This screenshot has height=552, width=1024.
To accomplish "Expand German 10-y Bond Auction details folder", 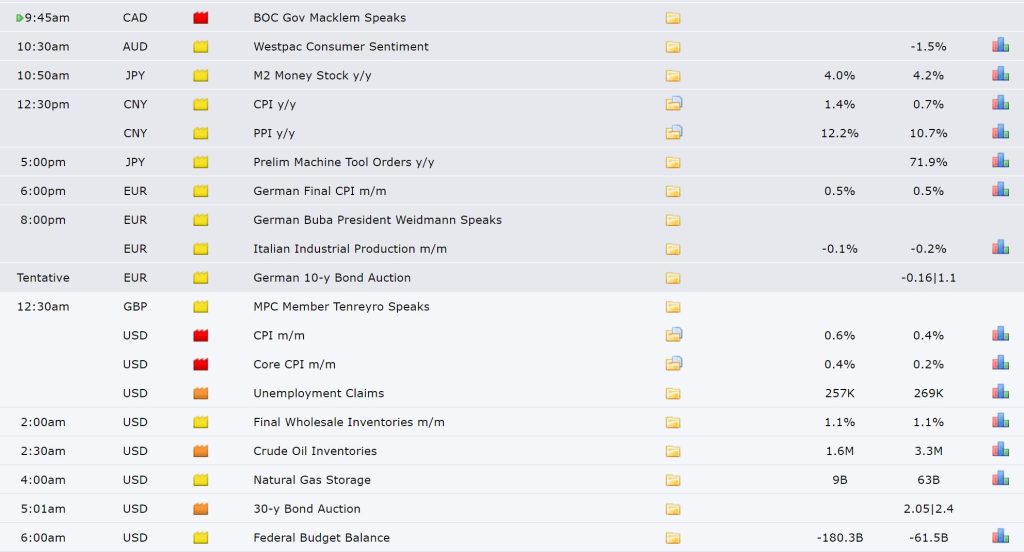I will click(673, 278).
